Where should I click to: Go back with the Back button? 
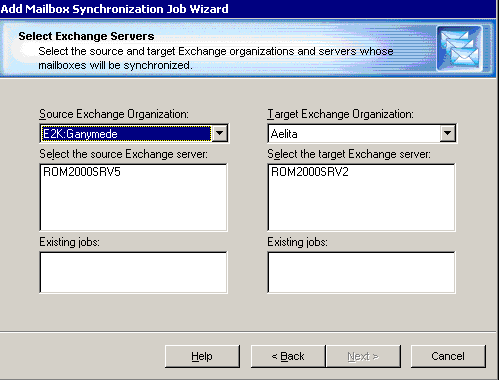(288, 356)
